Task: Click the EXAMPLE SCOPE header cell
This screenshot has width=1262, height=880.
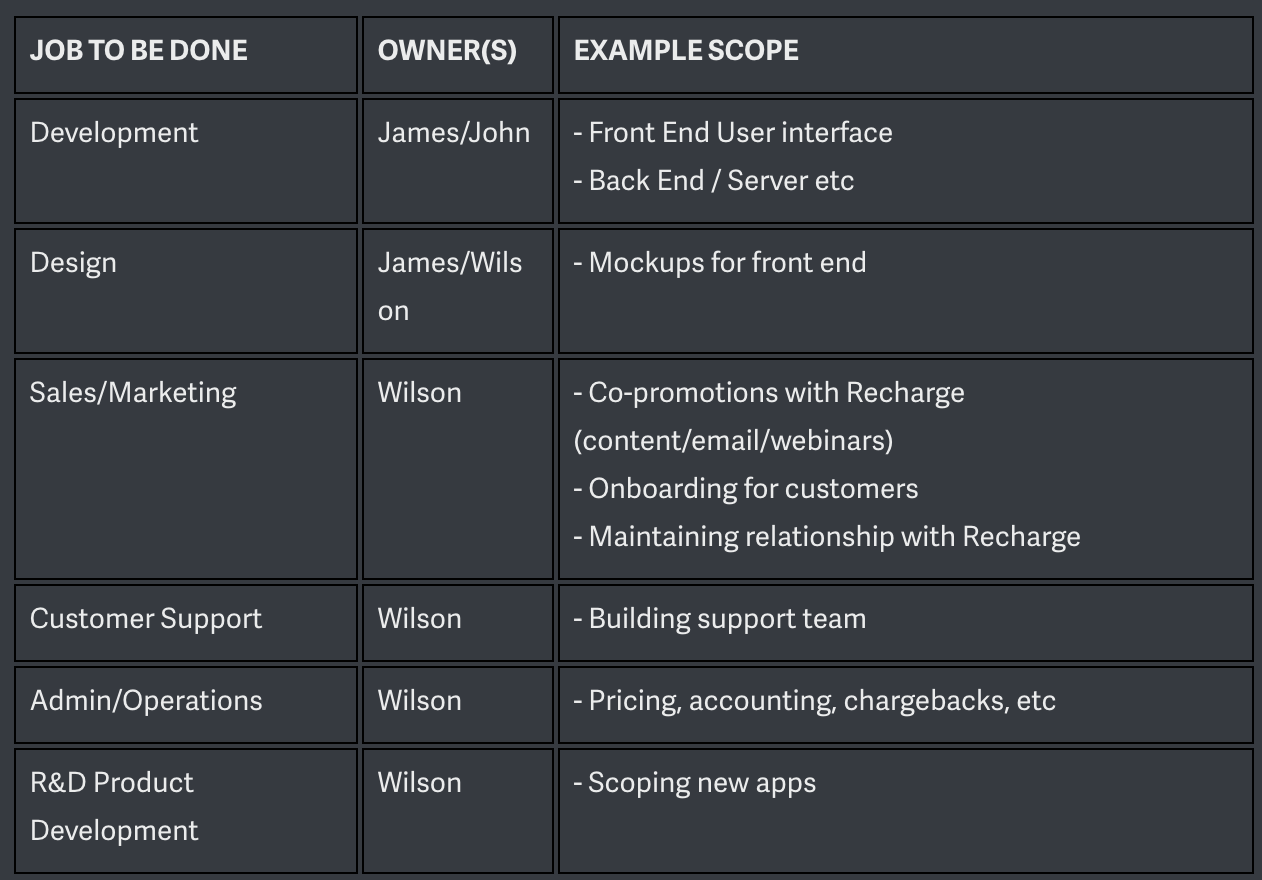Action: coord(905,55)
